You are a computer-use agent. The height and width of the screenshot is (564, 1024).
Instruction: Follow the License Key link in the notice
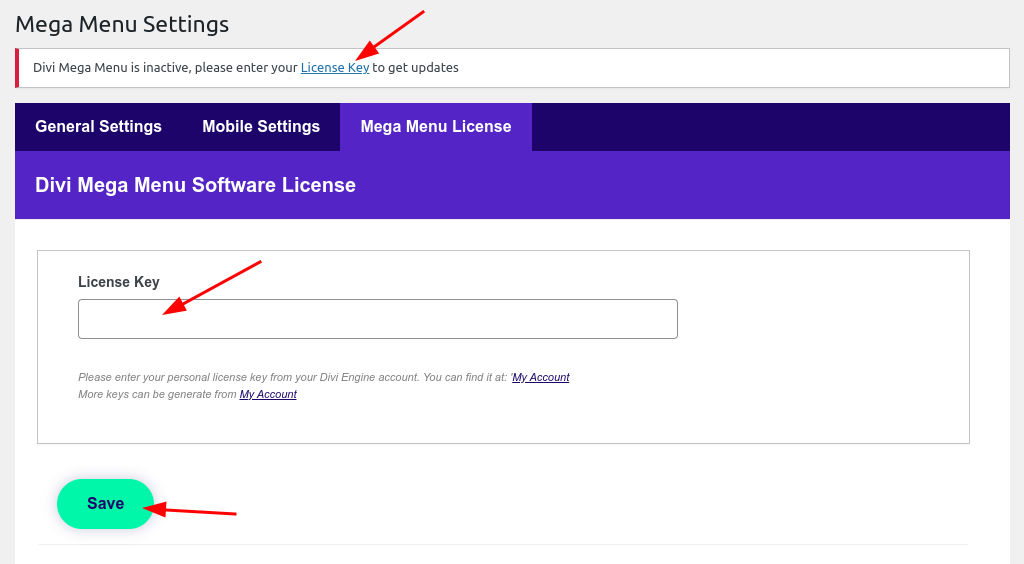point(335,67)
